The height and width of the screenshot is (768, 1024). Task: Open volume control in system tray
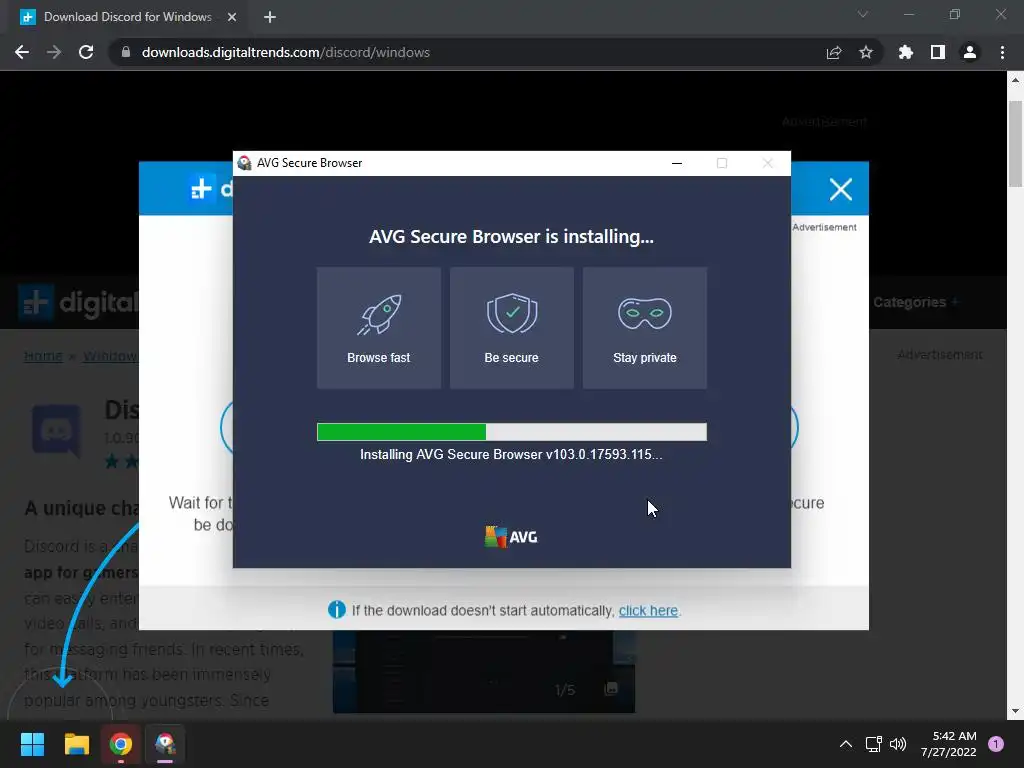click(x=899, y=744)
